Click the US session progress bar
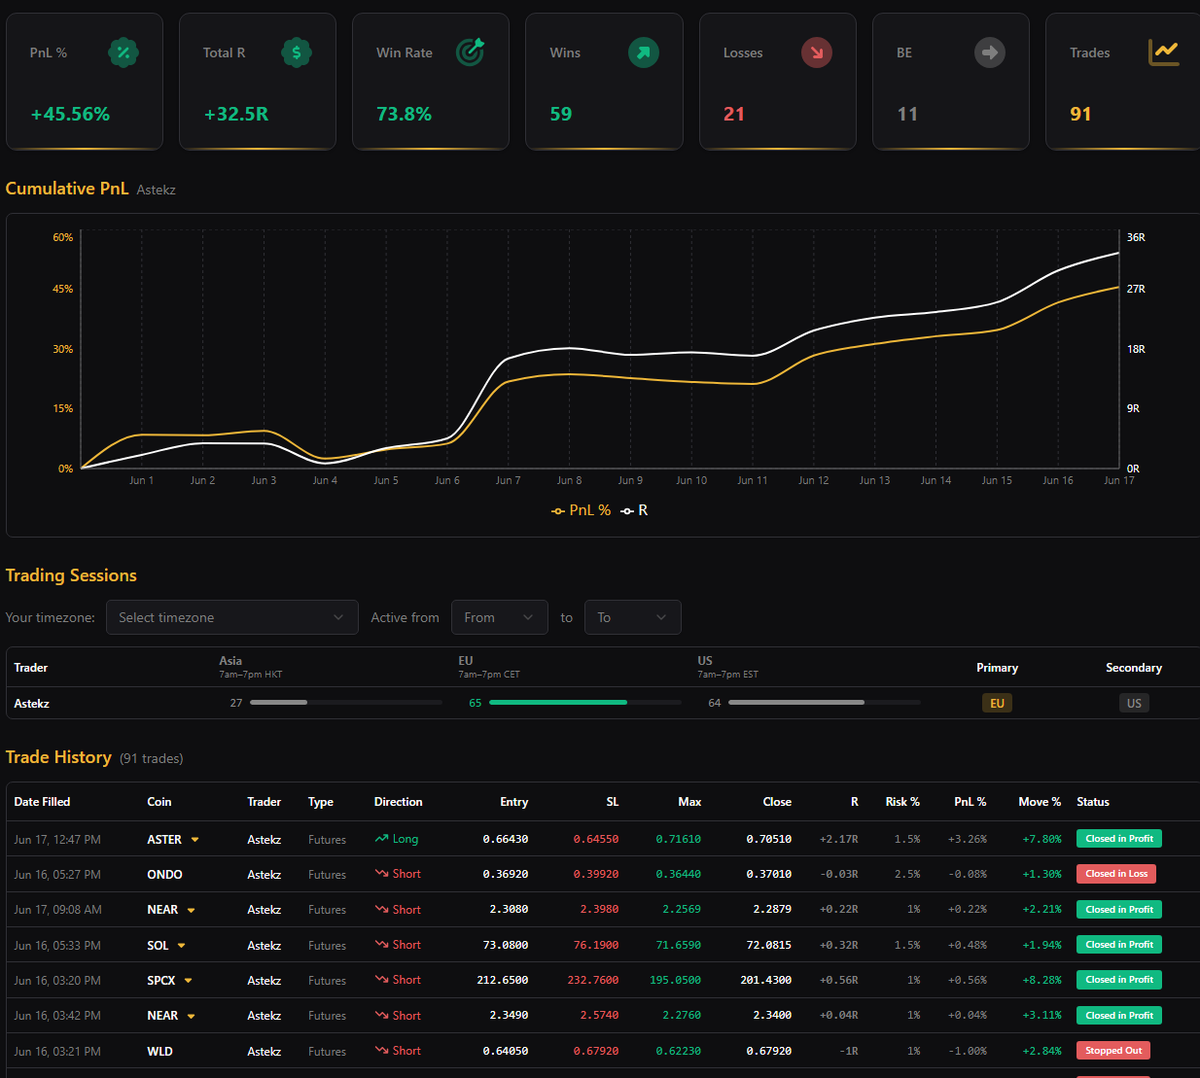The image size is (1200, 1078). 824,703
